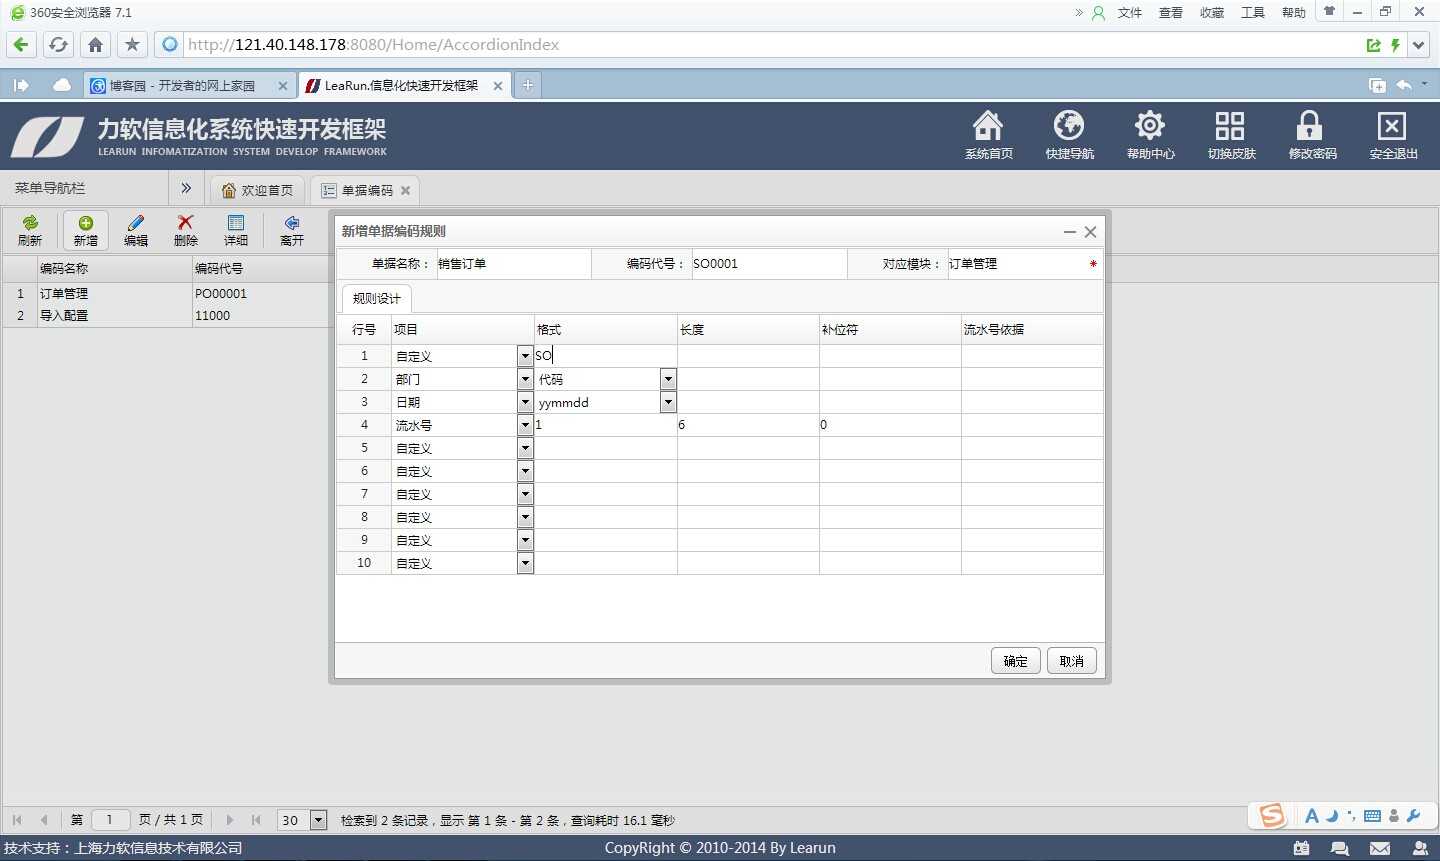Open record details via the 详细 icon
Screen dimensions: 1440x861
click(x=235, y=230)
